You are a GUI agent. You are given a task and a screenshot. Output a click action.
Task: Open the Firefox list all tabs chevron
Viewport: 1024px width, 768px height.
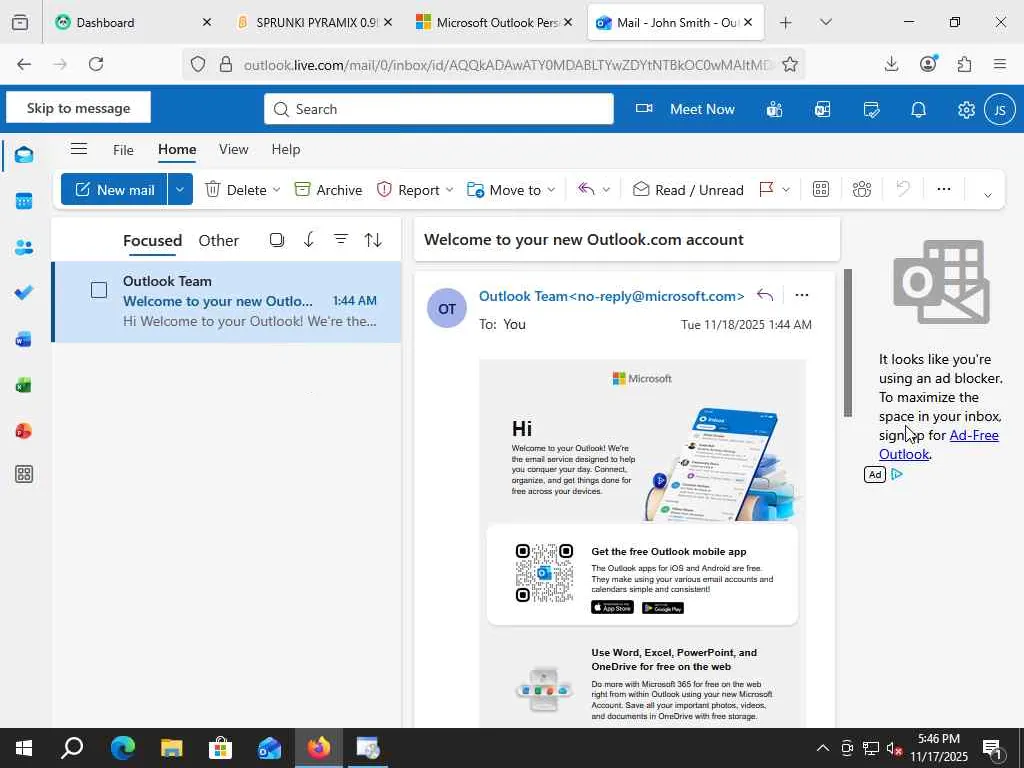click(825, 22)
